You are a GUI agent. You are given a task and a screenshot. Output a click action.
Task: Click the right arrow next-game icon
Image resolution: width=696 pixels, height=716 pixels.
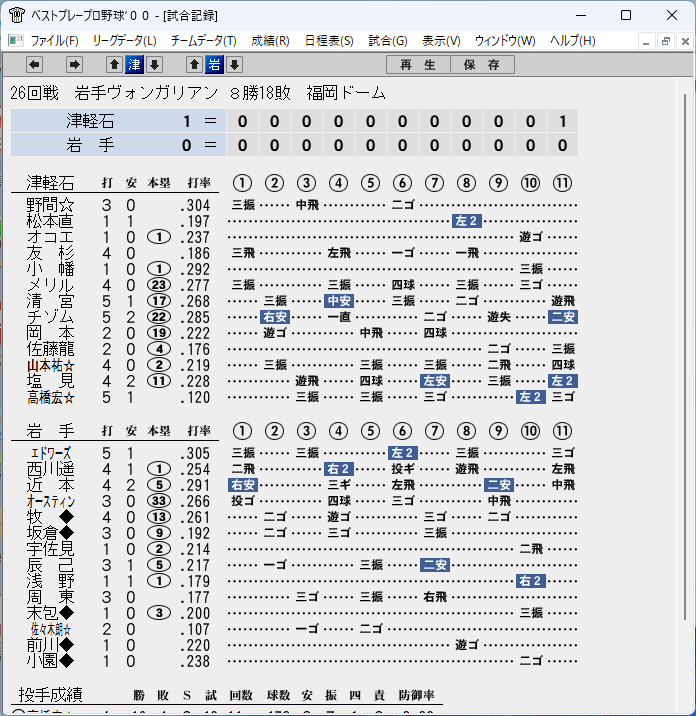point(74,65)
